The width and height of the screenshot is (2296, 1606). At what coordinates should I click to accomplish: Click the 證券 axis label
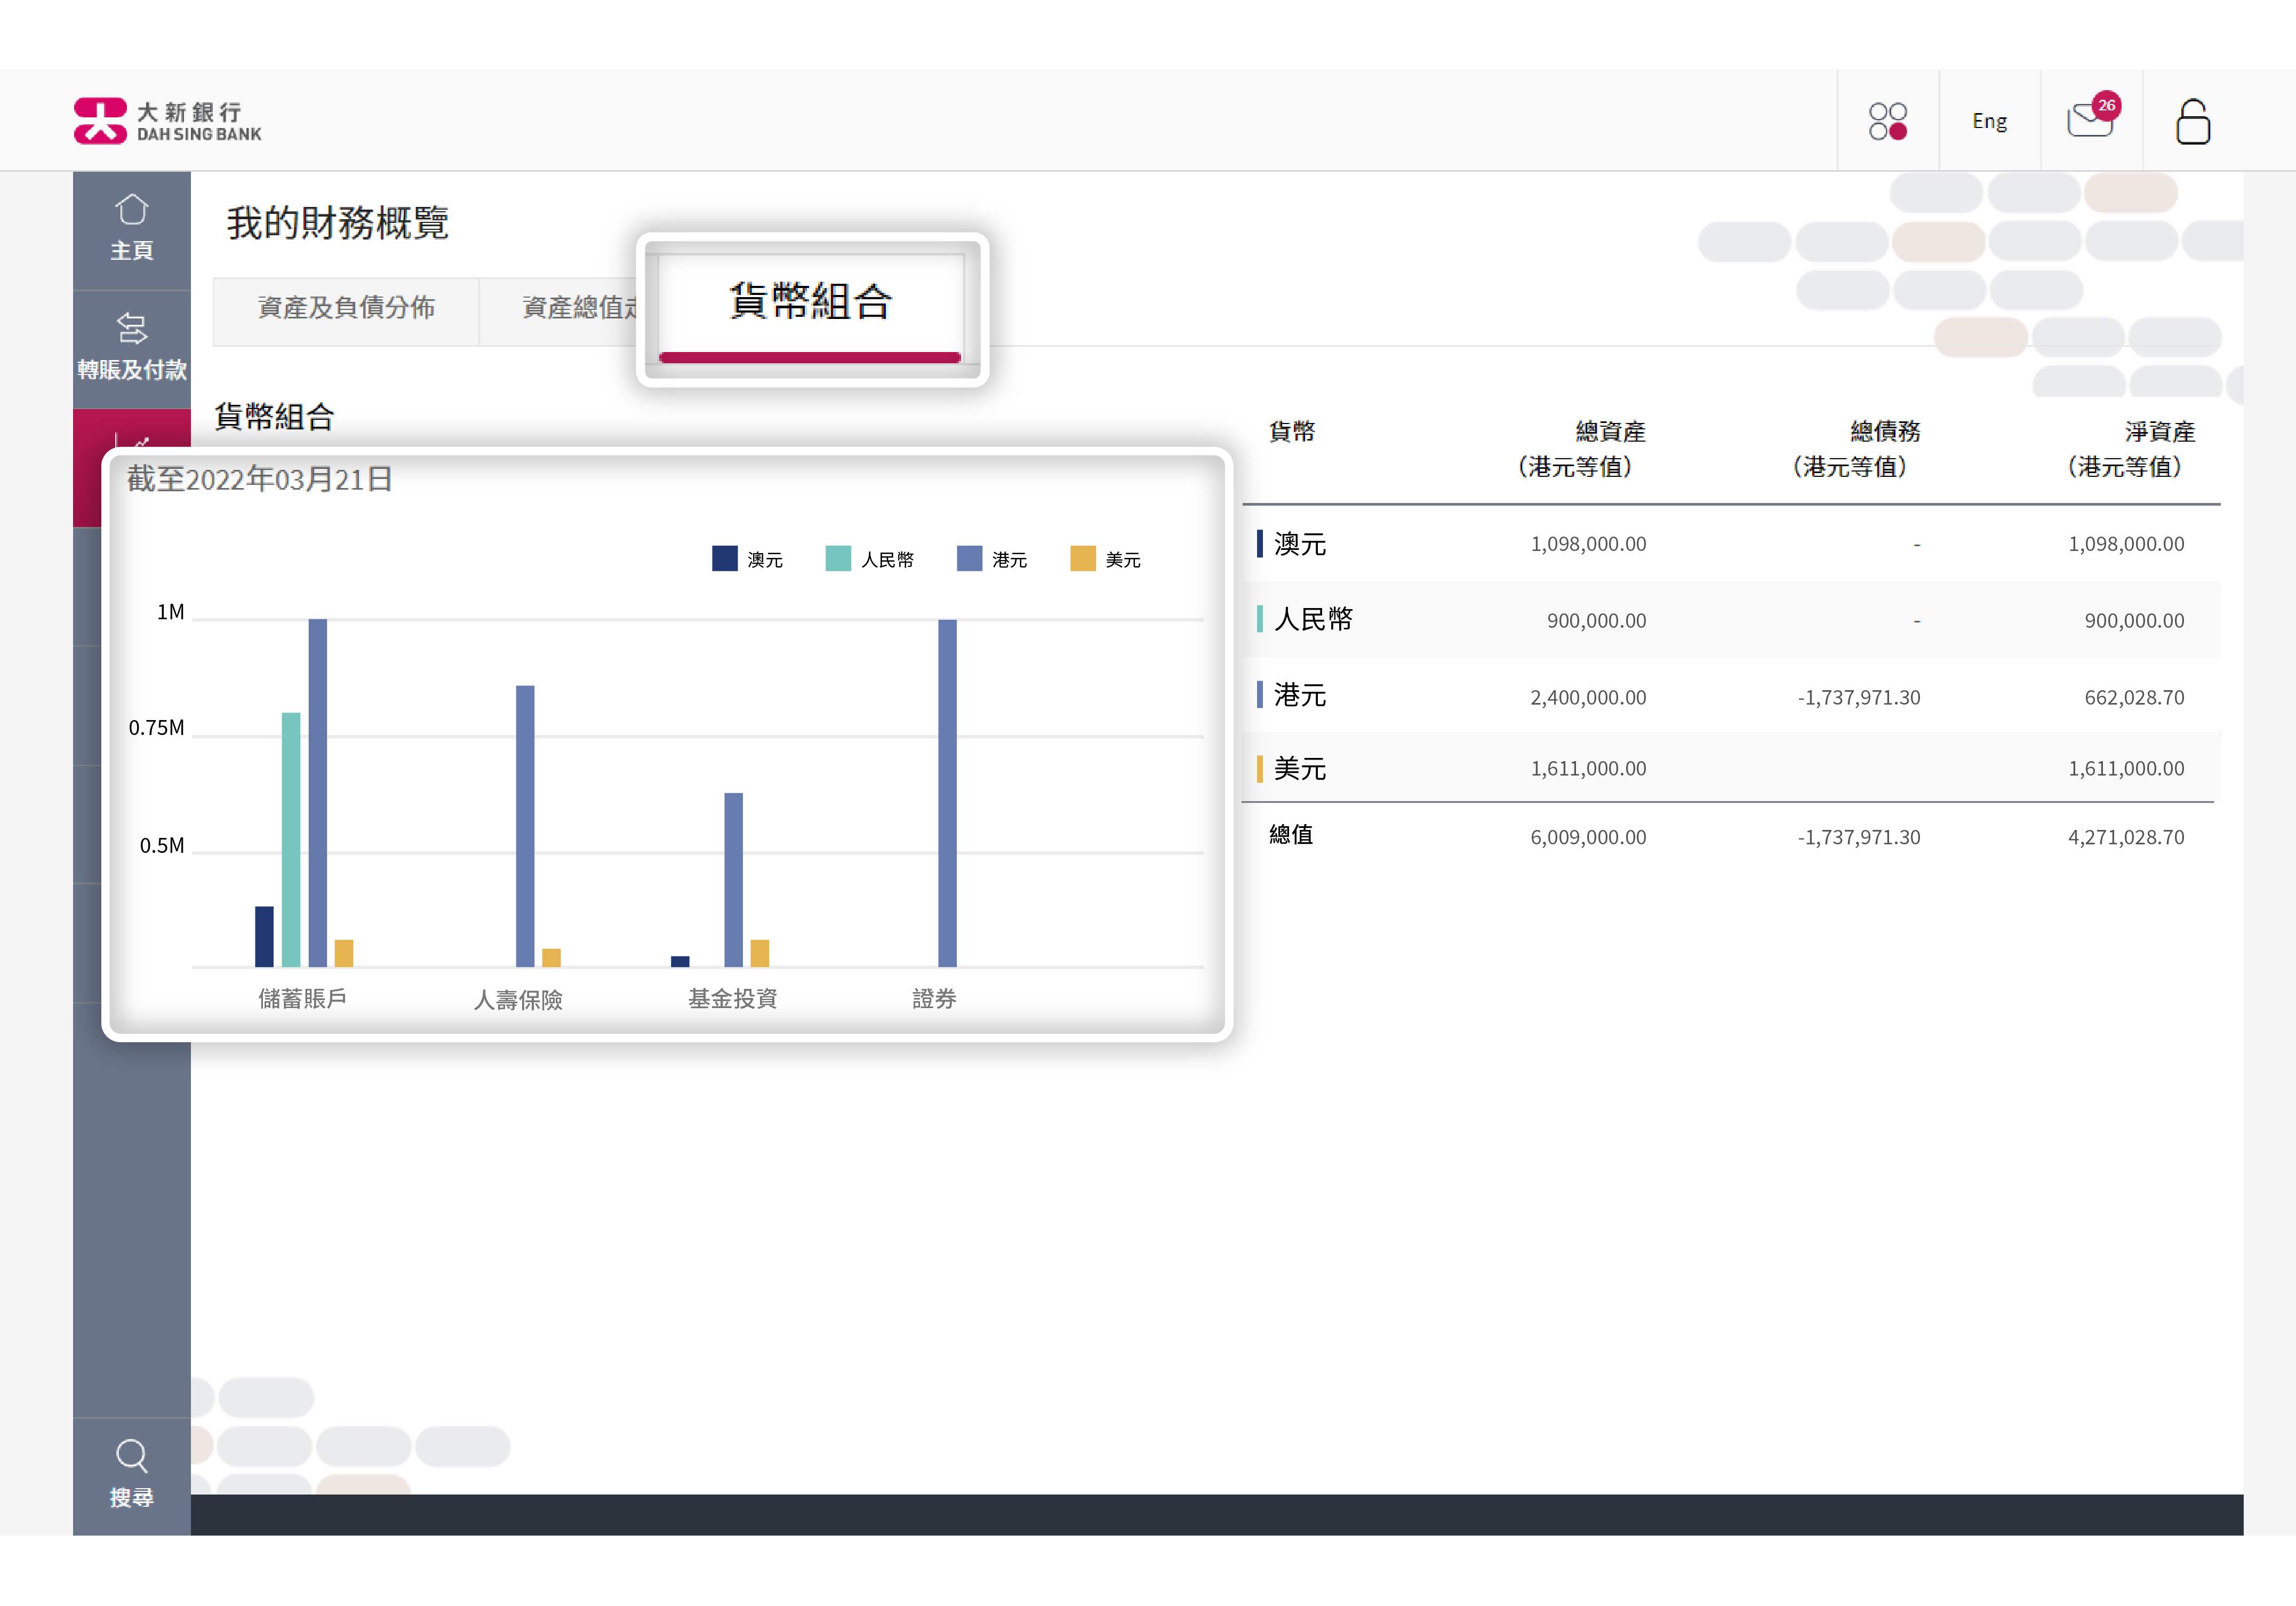[934, 998]
